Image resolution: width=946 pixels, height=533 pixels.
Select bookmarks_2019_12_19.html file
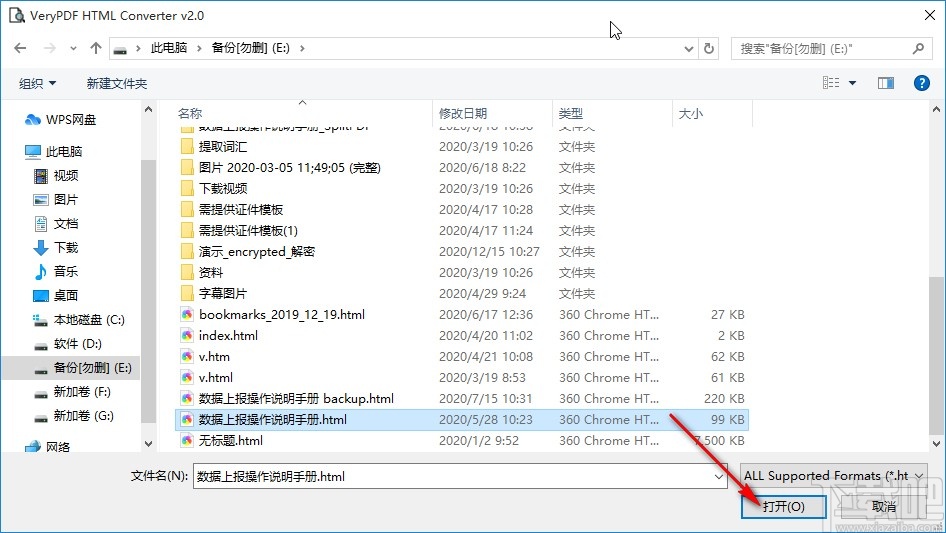click(x=282, y=314)
